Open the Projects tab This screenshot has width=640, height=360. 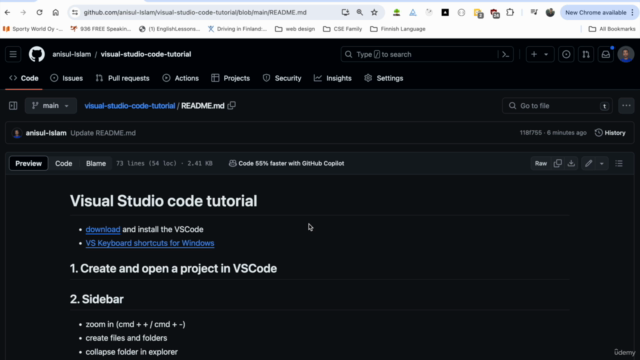(231, 78)
